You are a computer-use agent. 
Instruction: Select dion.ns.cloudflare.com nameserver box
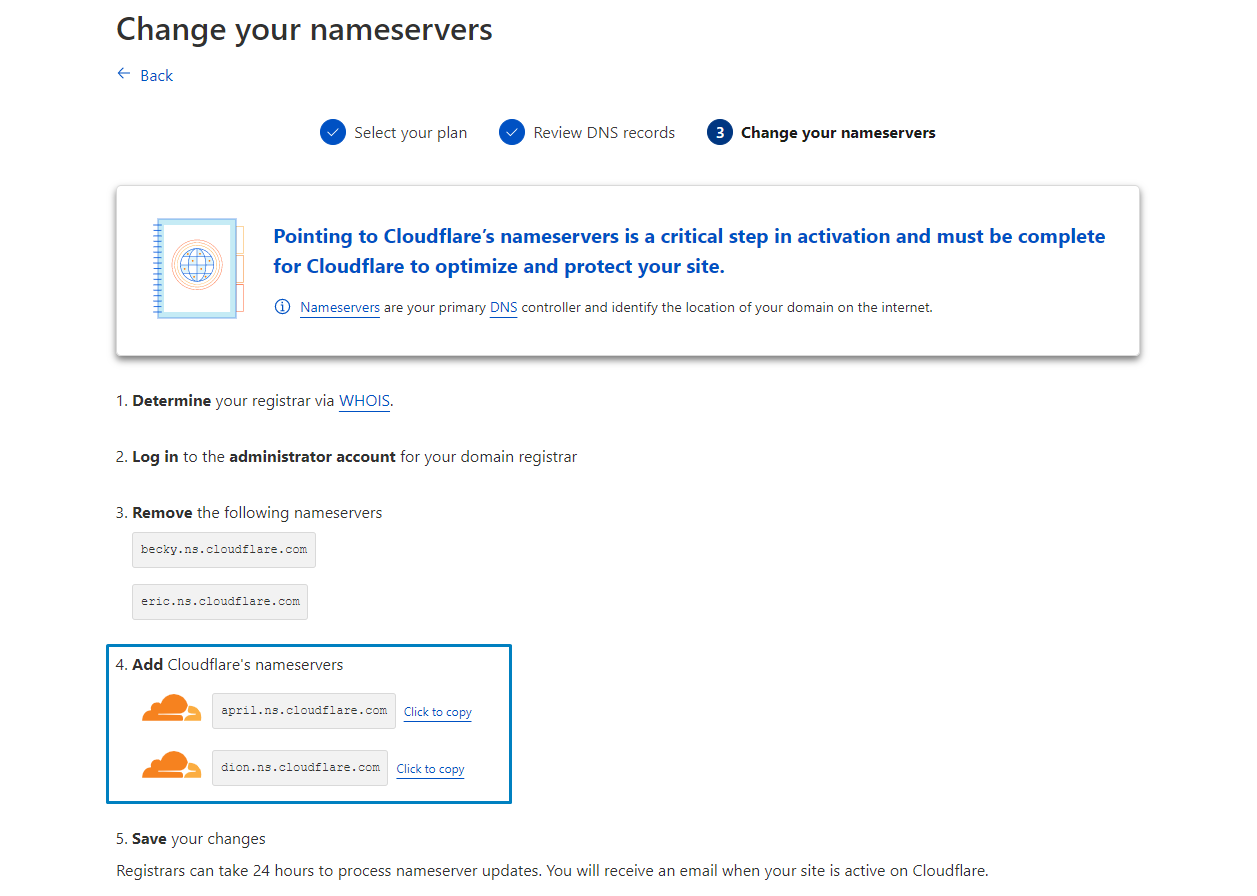[300, 768]
